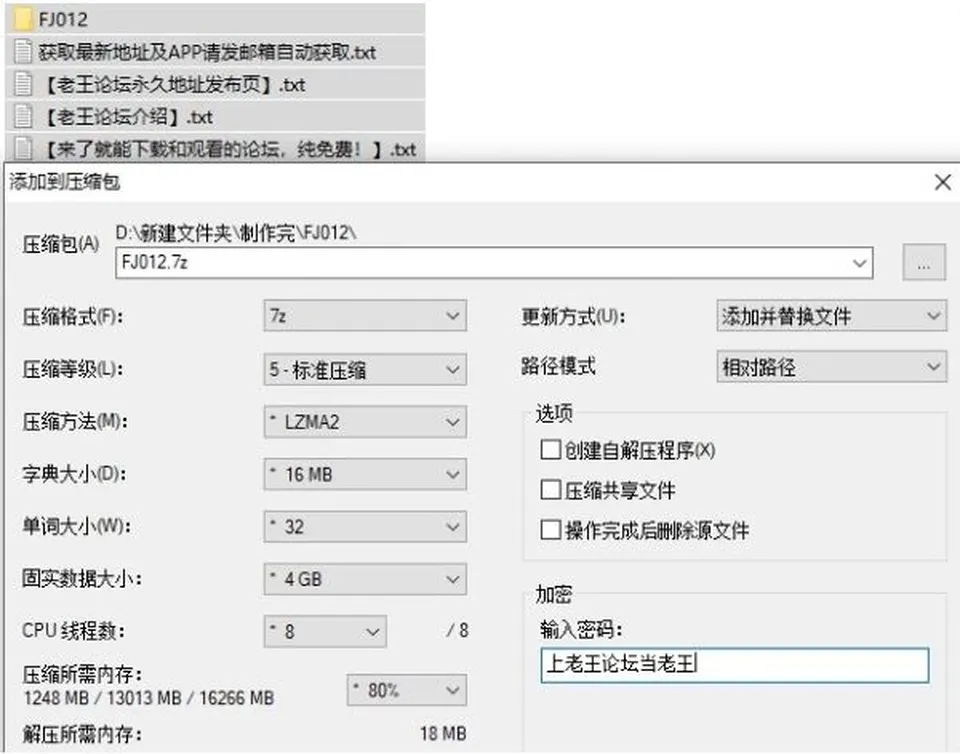Click the icon of 【老王论坛介绍】.txt
960x754 pixels.
point(23,116)
